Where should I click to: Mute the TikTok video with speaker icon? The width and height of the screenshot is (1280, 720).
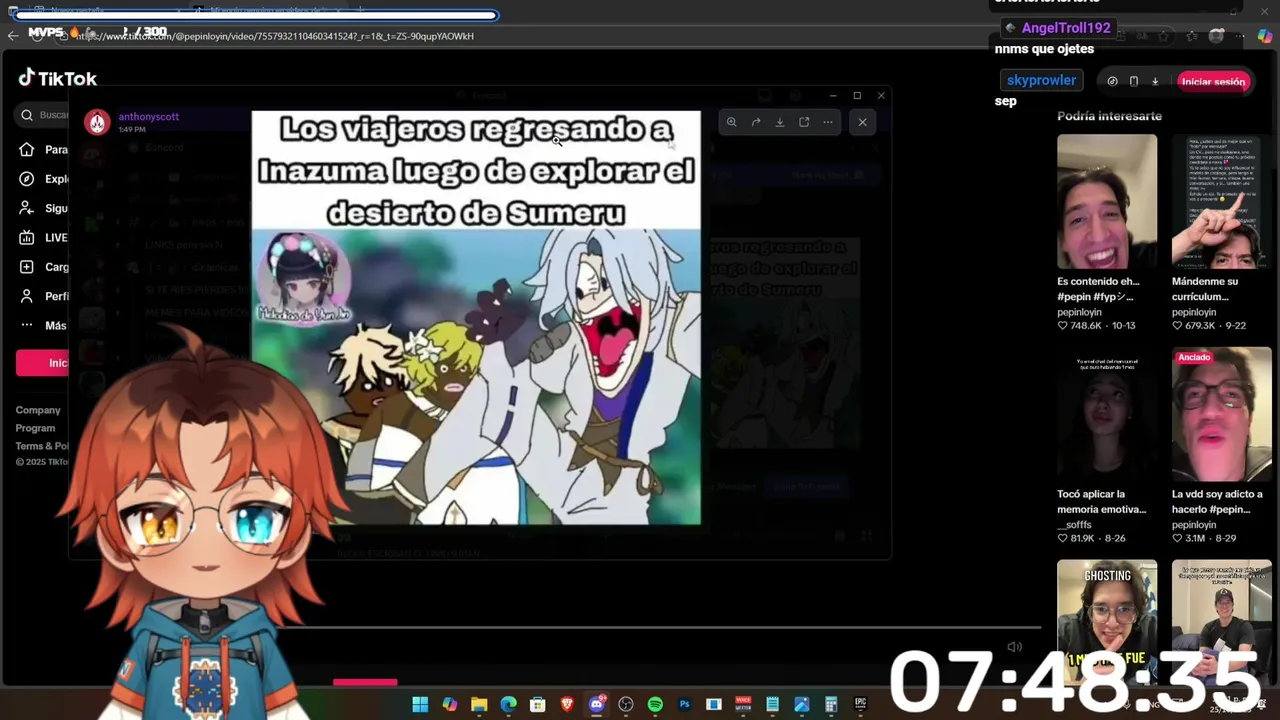coord(1014,647)
